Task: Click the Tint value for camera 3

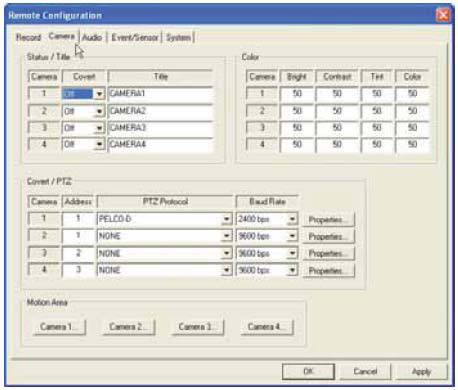Action: [x=377, y=128]
